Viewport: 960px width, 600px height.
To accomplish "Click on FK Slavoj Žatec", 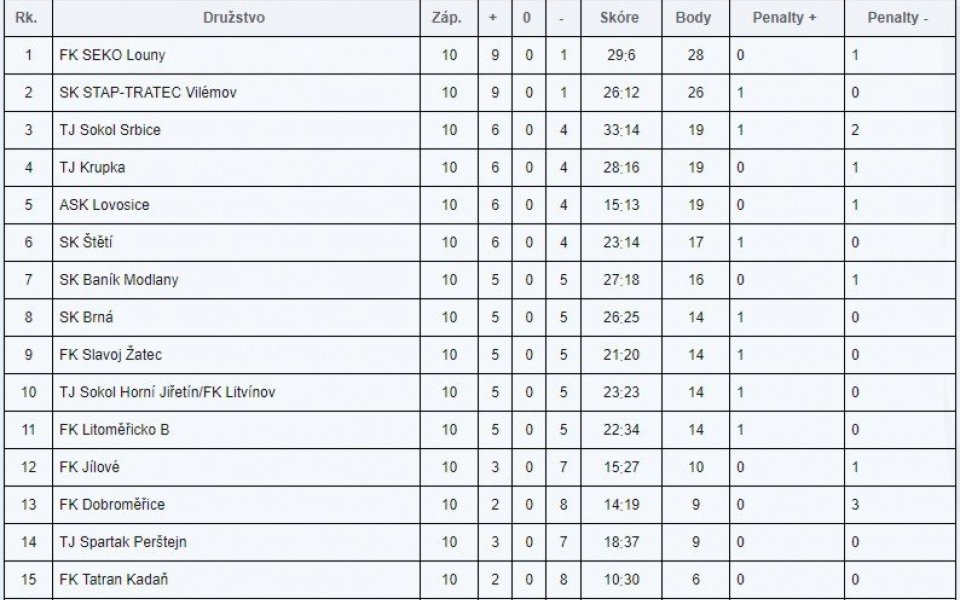I will pyautogui.click(x=110, y=354).
